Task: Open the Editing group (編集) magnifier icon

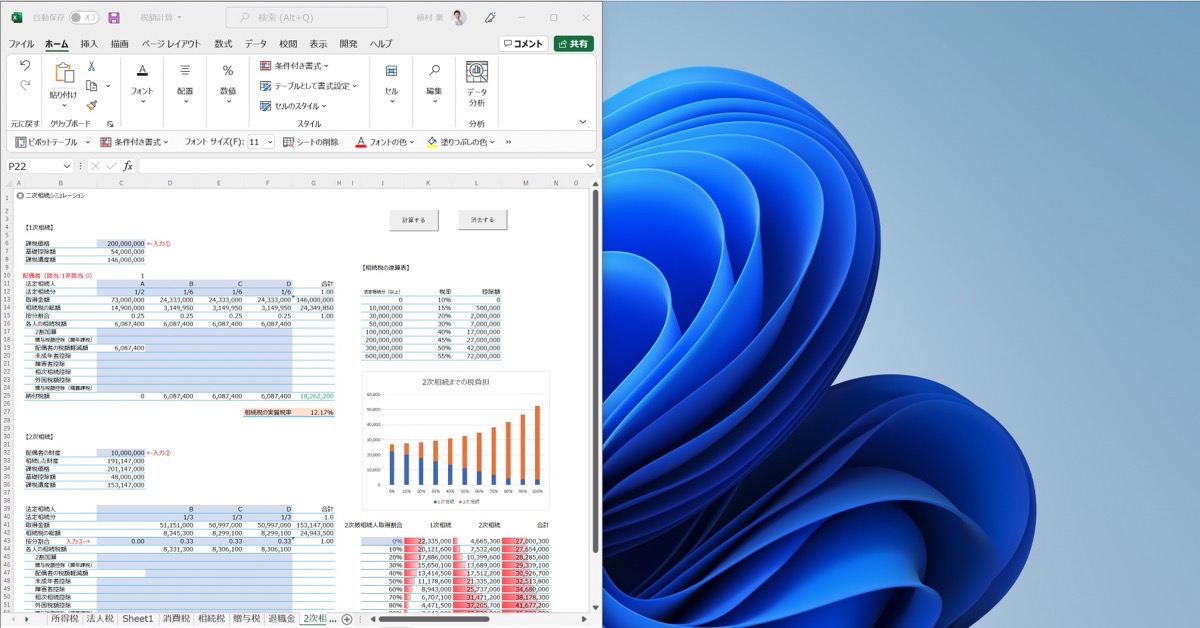Action: tap(434, 70)
